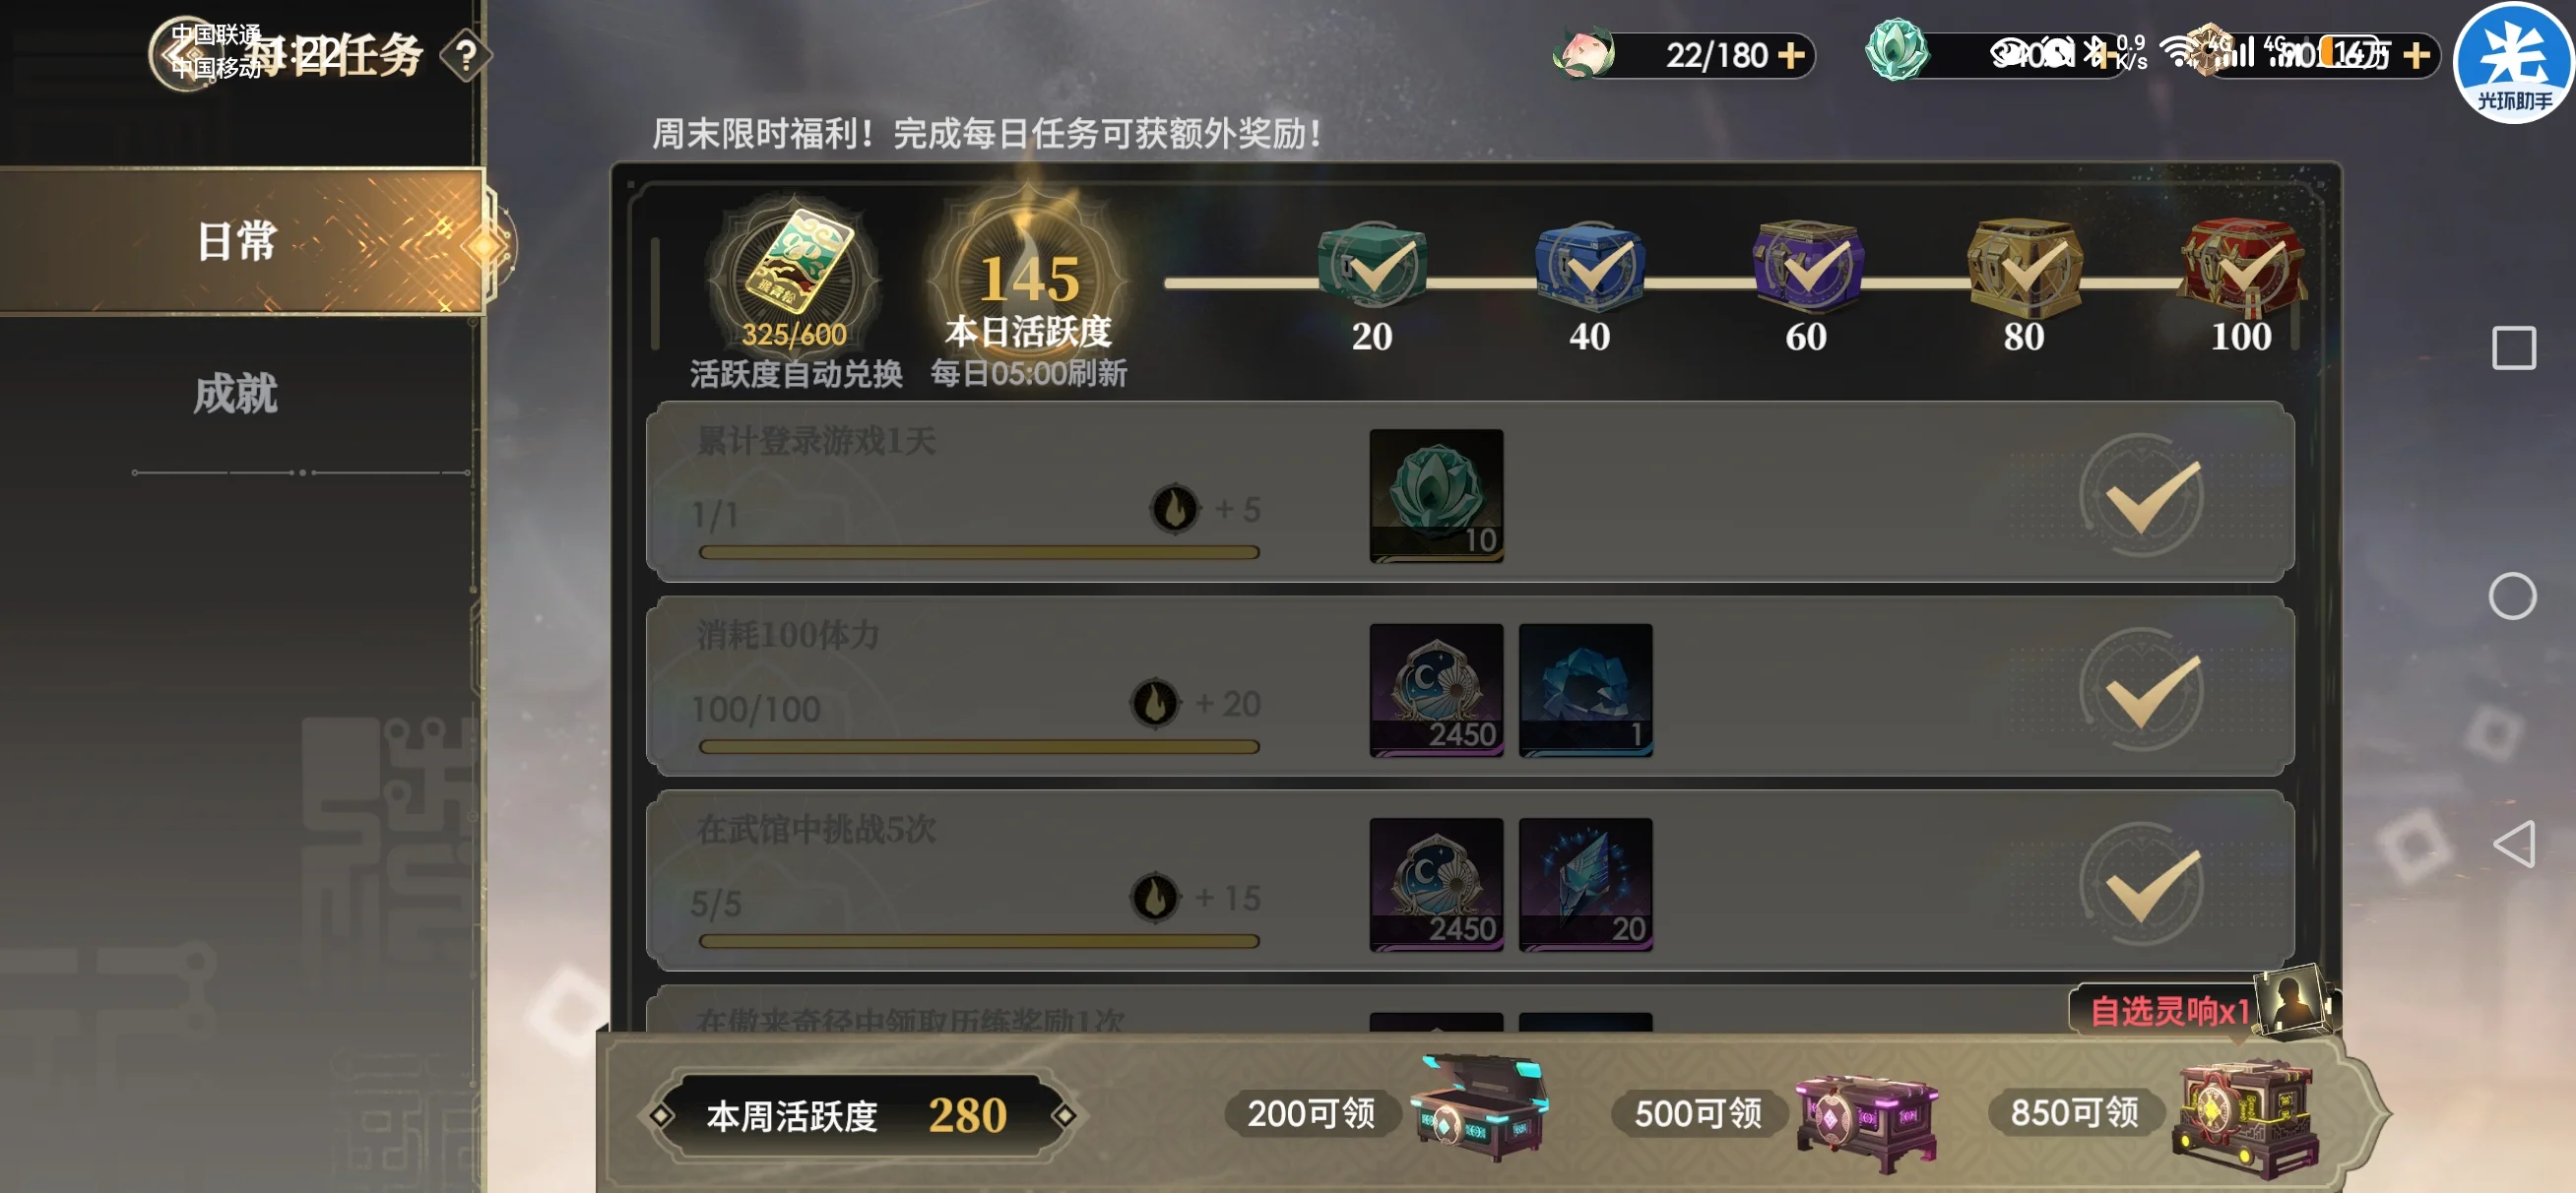The height and width of the screenshot is (1193, 2576).
Task: Add stamina with plus beside 22/180
Action: tap(1792, 55)
